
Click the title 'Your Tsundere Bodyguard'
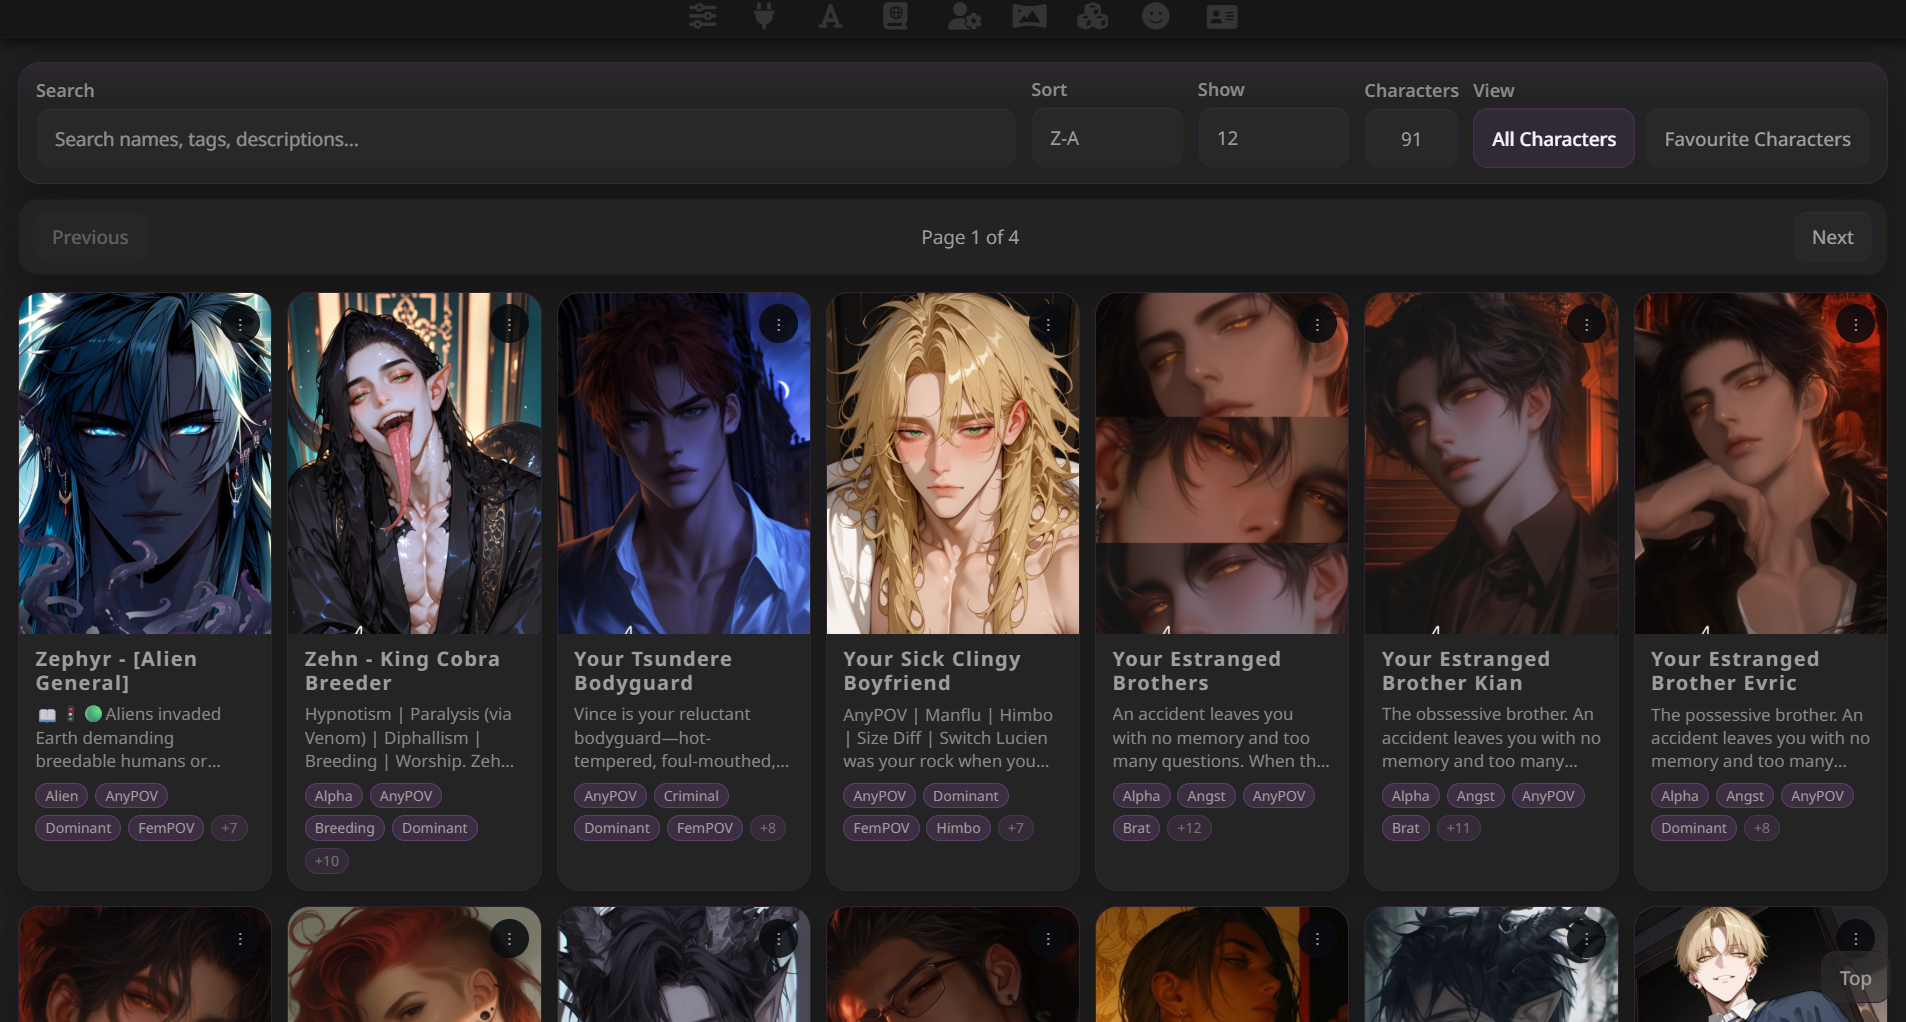tap(653, 671)
